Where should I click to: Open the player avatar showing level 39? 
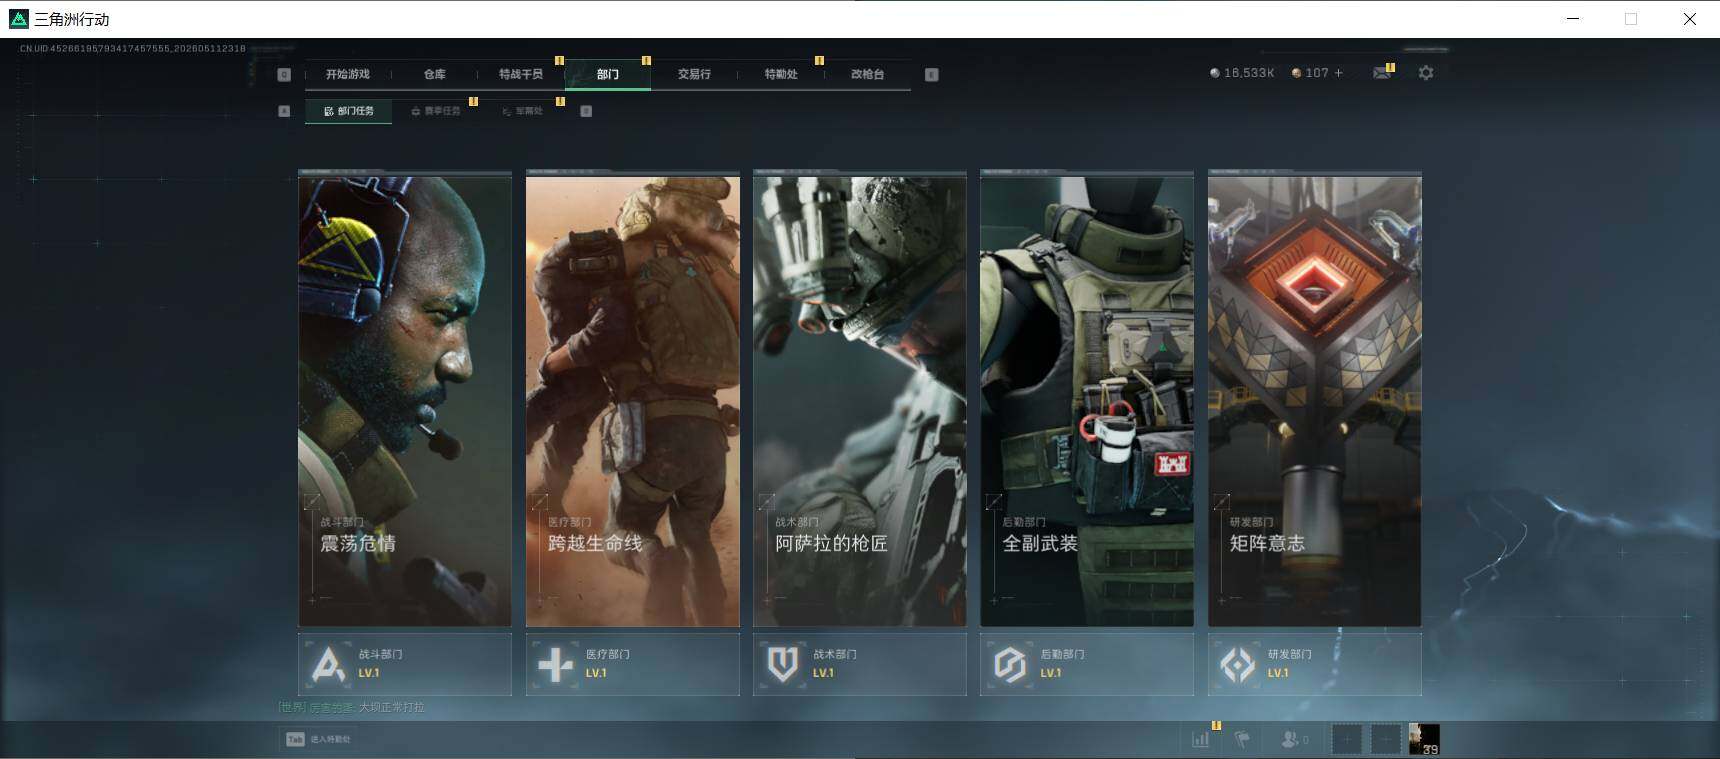click(1424, 740)
